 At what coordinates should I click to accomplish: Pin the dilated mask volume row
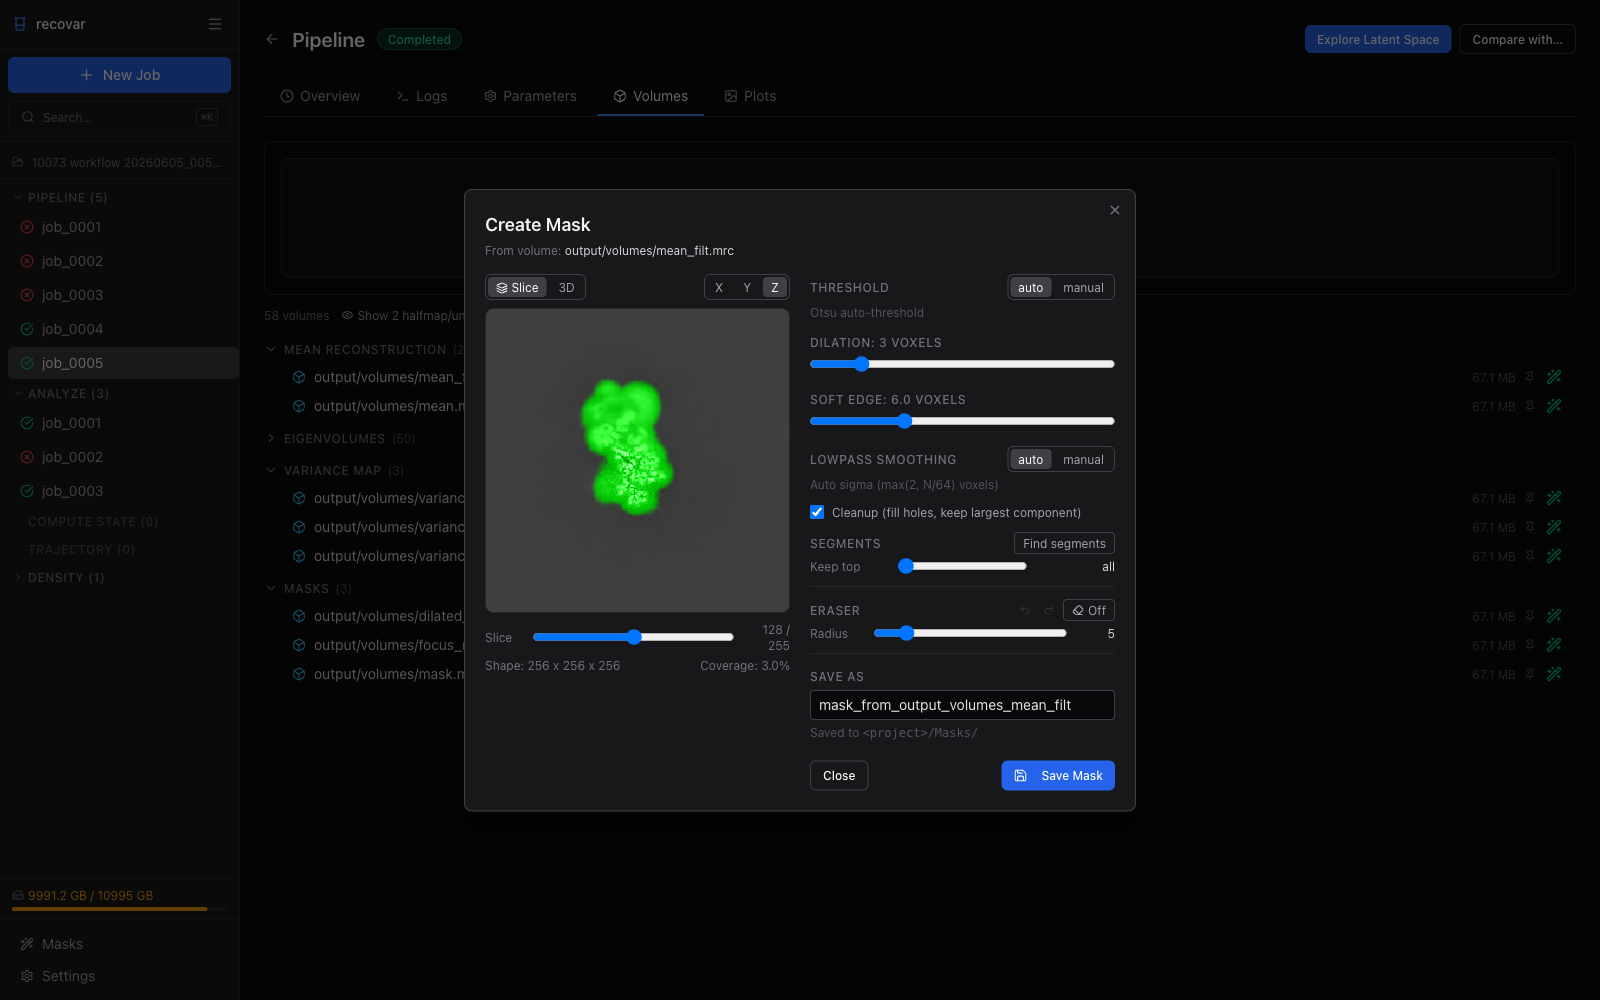tap(1530, 616)
